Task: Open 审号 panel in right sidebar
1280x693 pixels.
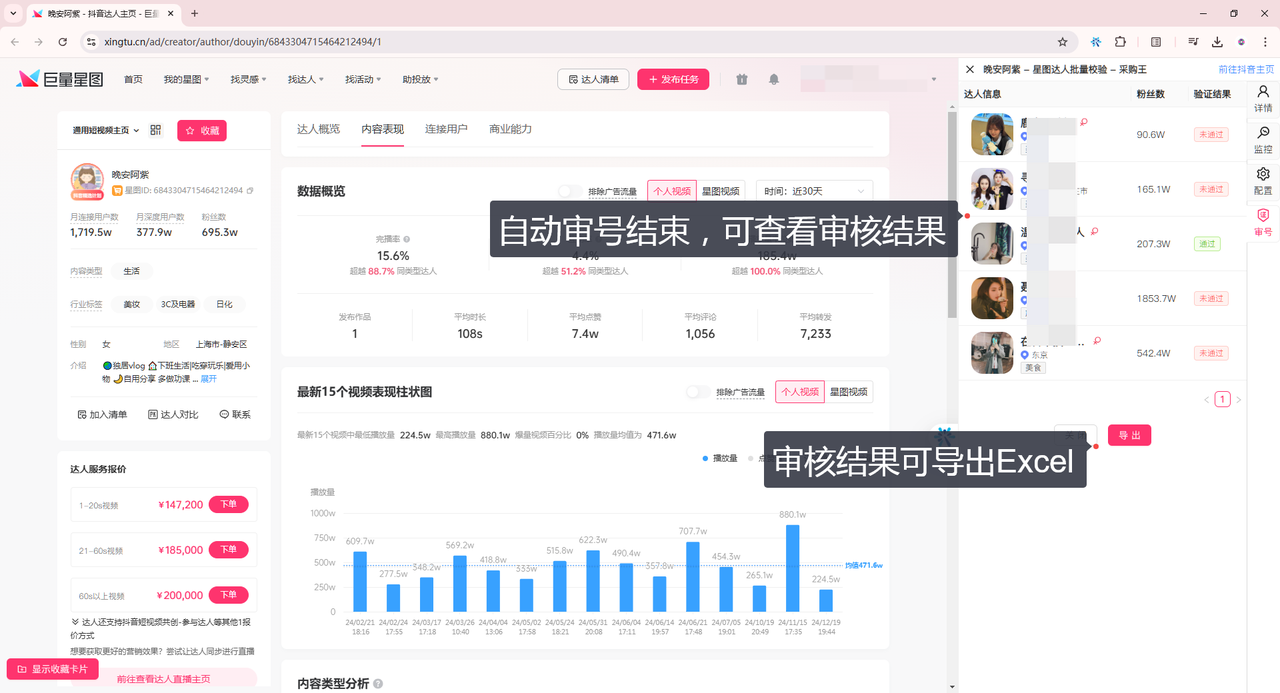Action: point(1263,222)
